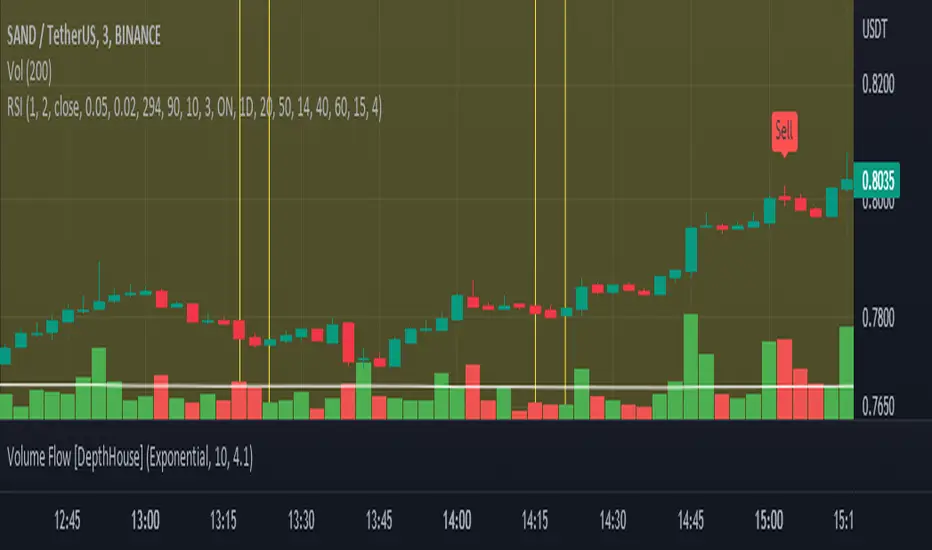932x550 pixels.
Task: Click the 12:45 time axis label
Action: pyautogui.click(x=67, y=520)
